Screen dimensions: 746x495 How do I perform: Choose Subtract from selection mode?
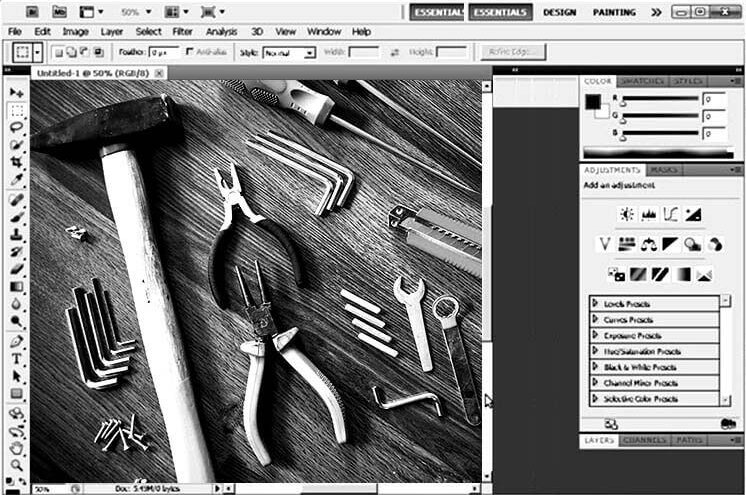tap(85, 52)
